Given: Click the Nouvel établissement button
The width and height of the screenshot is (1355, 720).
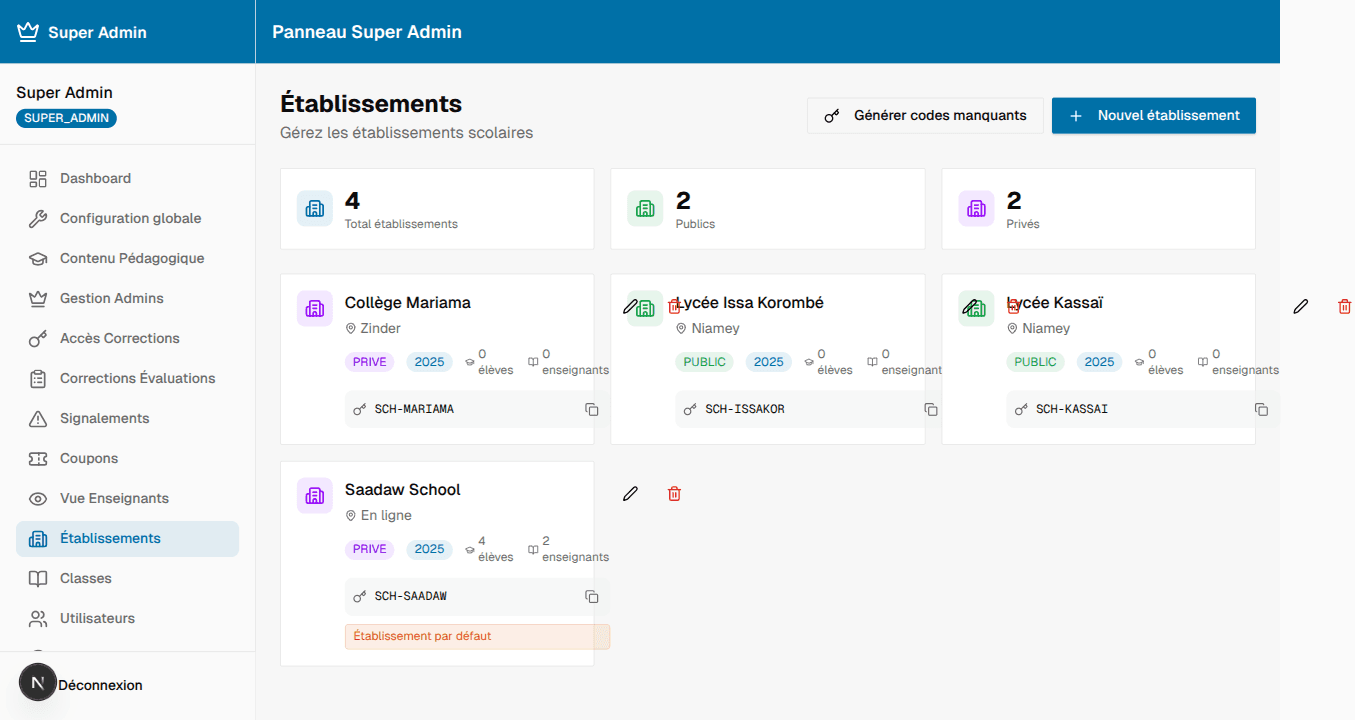Looking at the screenshot, I should [x=1154, y=116].
